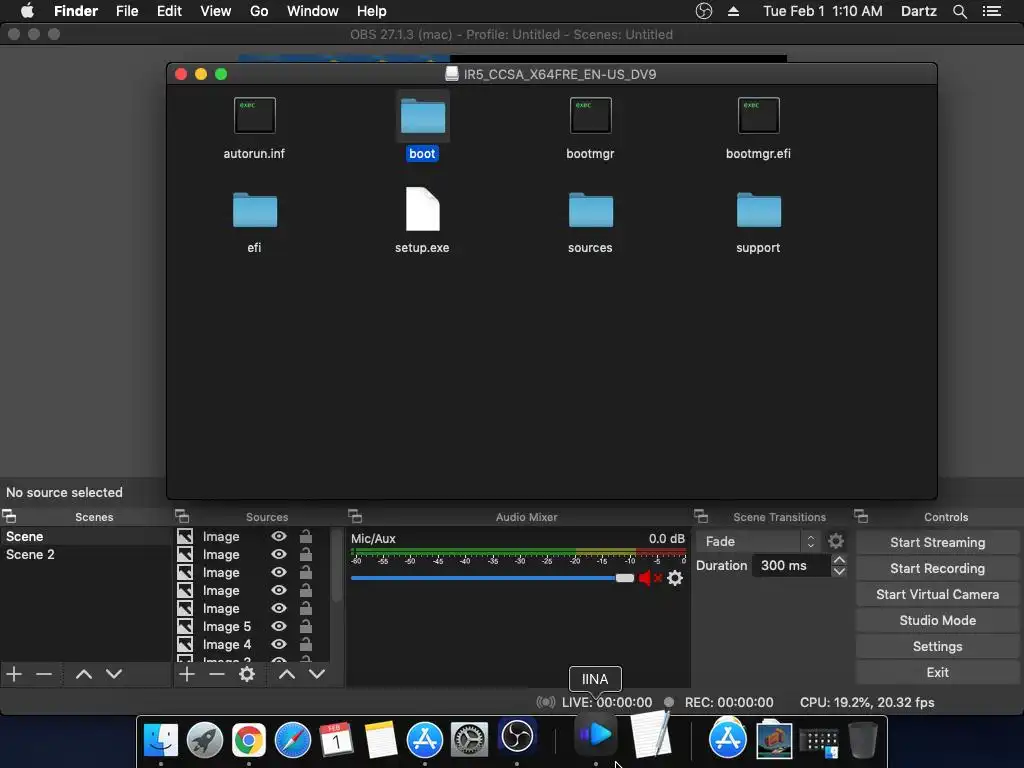The image size is (1024, 768).
Task: Open the Trash in the Dock
Action: coord(863,740)
